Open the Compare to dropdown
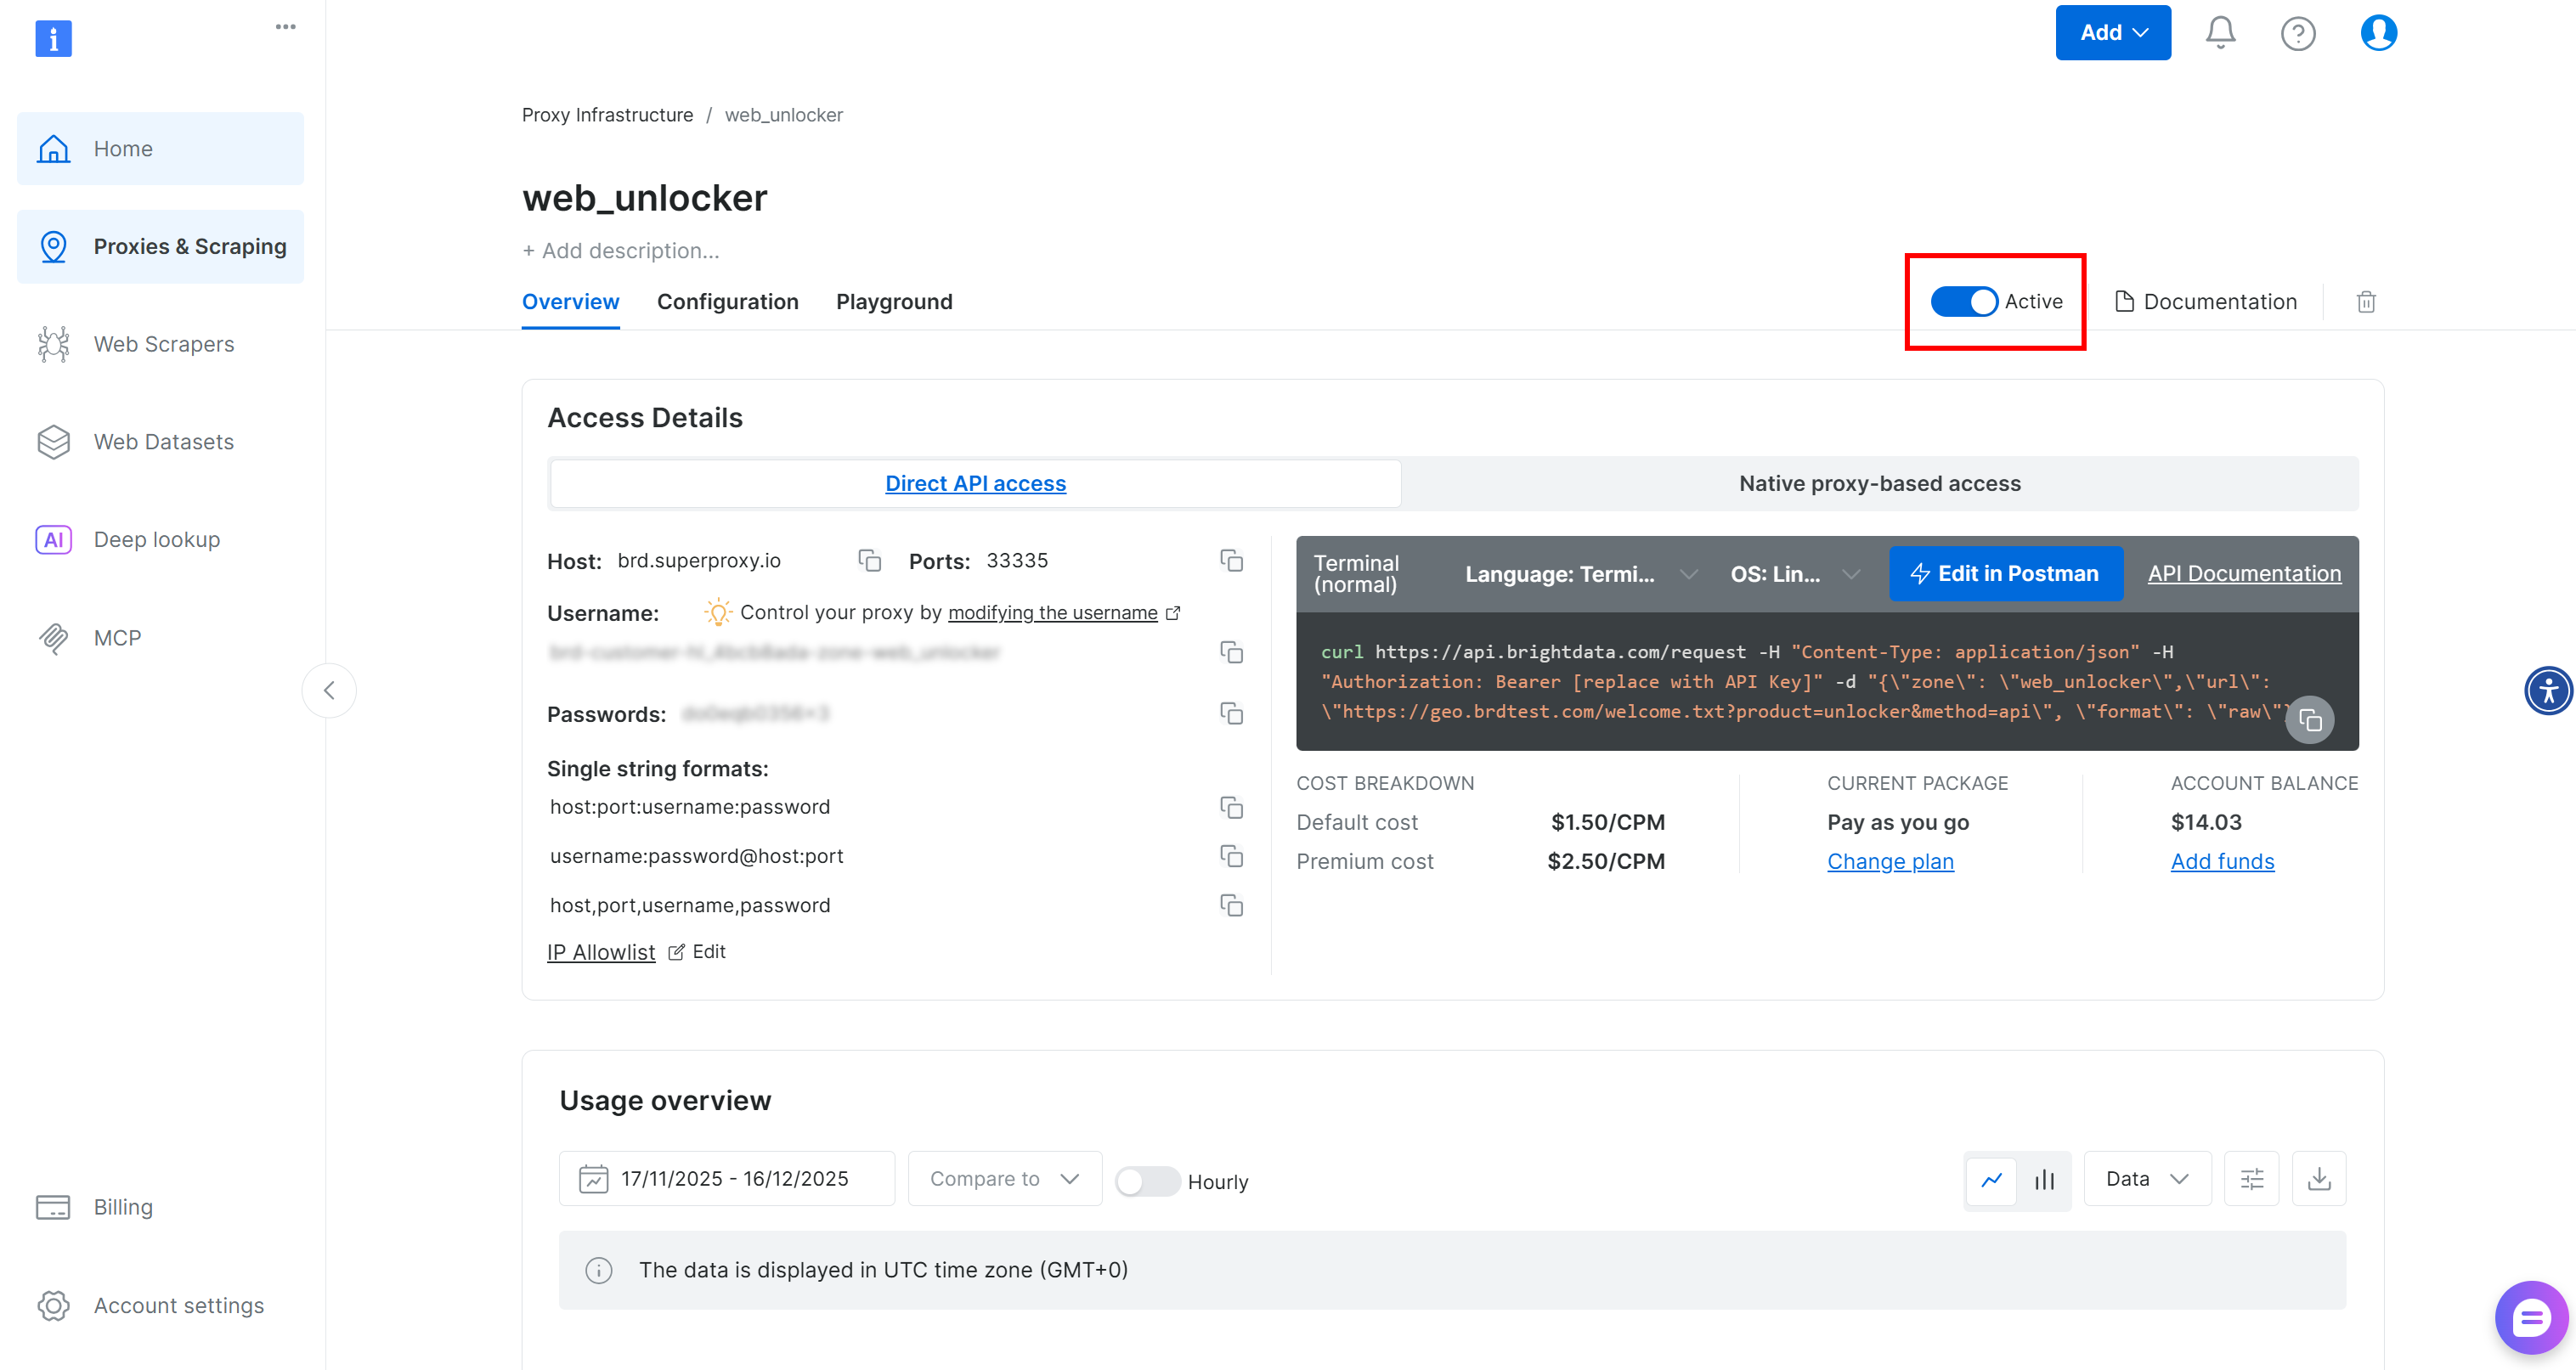 pyautogui.click(x=1004, y=1178)
